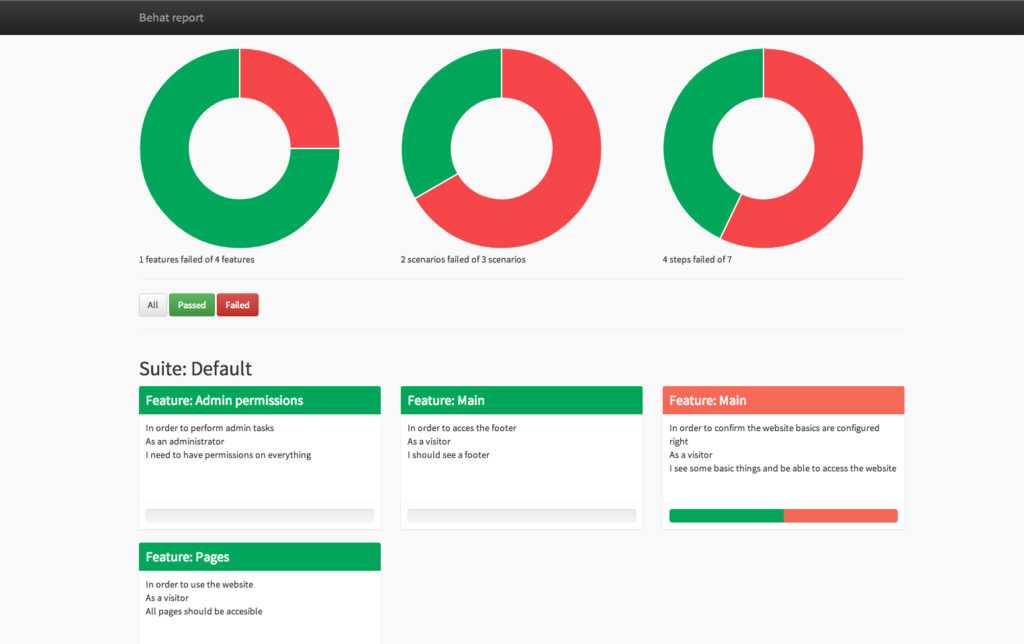Click the steps donut chart
The height and width of the screenshot is (644, 1024).
coord(762,148)
